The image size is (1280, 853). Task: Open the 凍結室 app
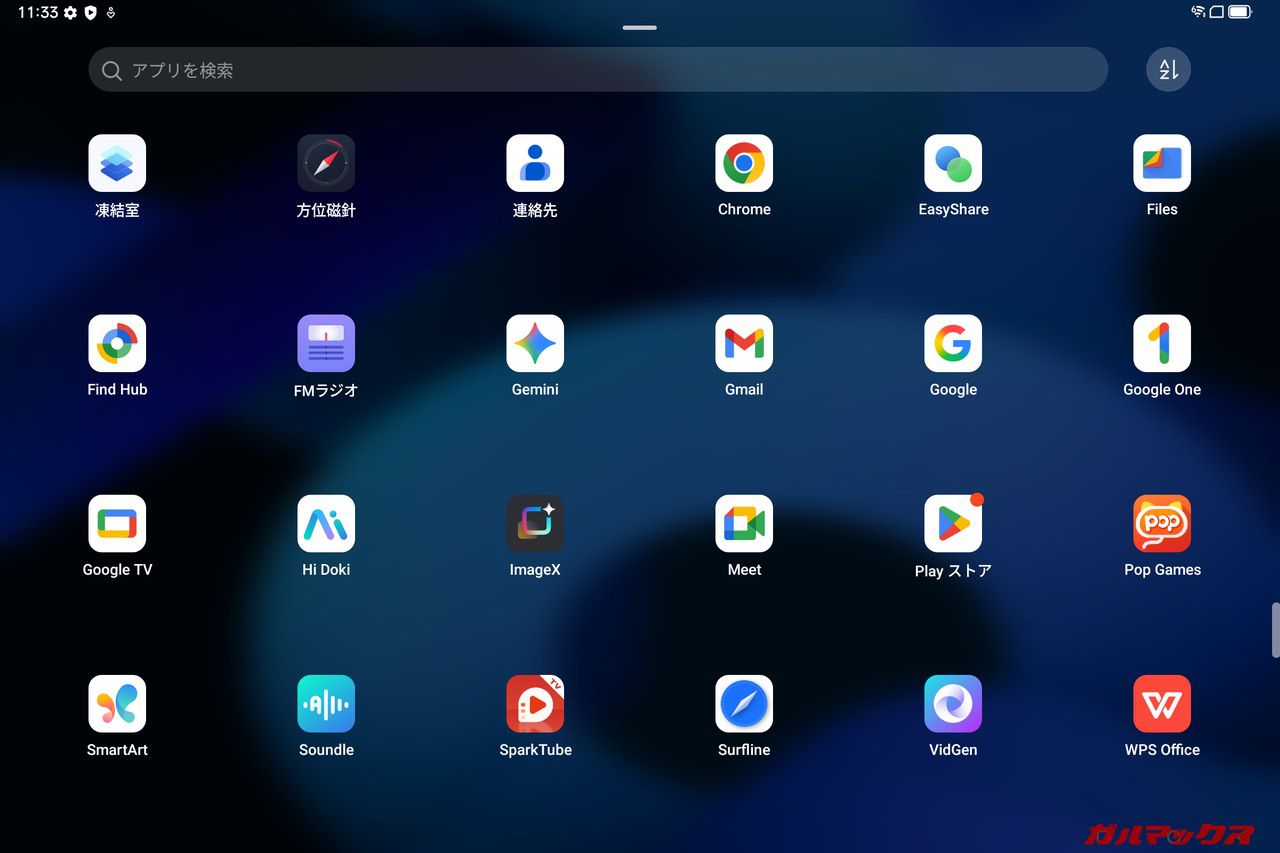pos(117,164)
